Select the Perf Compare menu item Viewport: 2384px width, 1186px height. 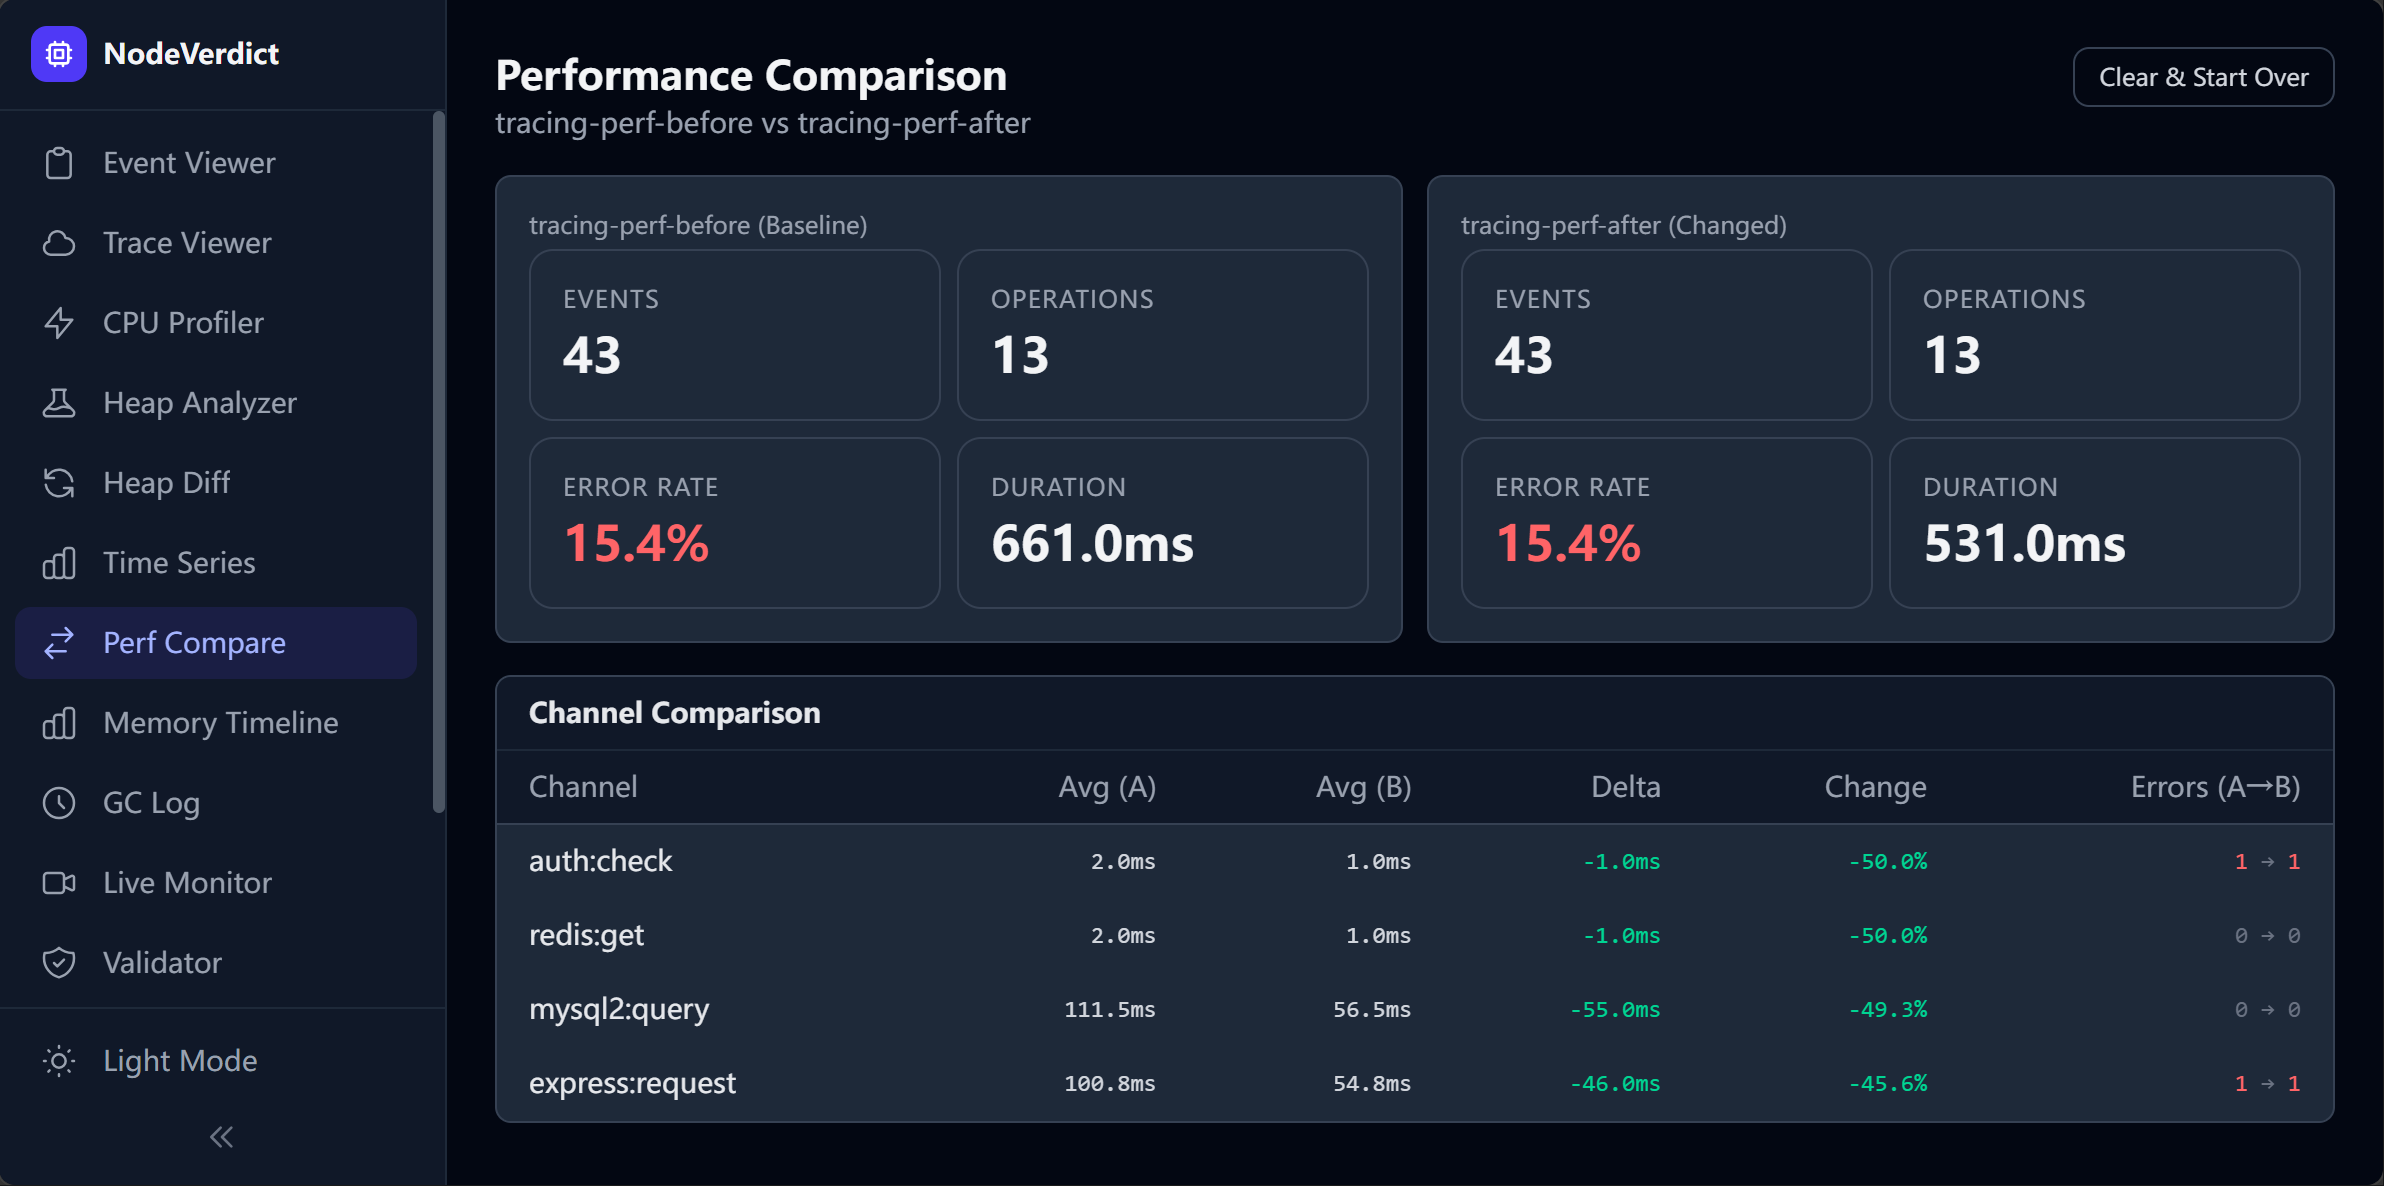pyautogui.click(x=216, y=643)
